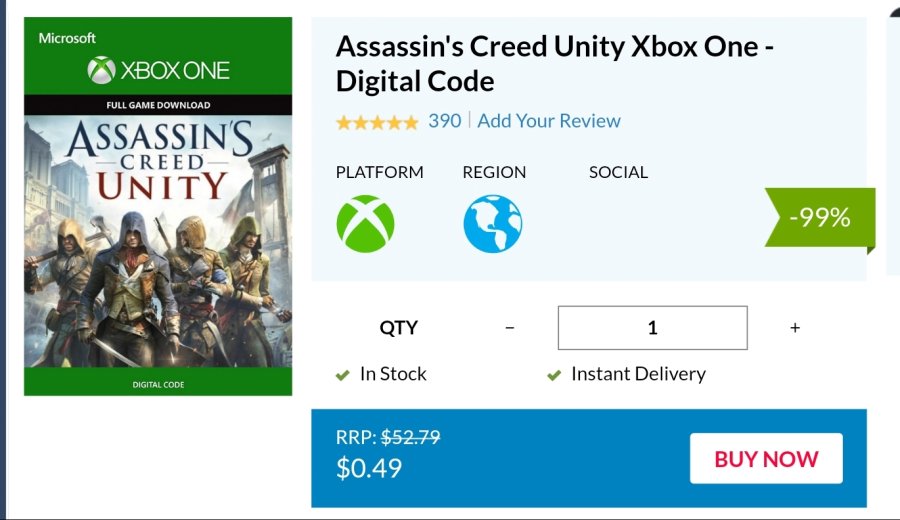This screenshot has height=520, width=900.
Task: Click the Xbox One logo on cover
Action: 158,70
